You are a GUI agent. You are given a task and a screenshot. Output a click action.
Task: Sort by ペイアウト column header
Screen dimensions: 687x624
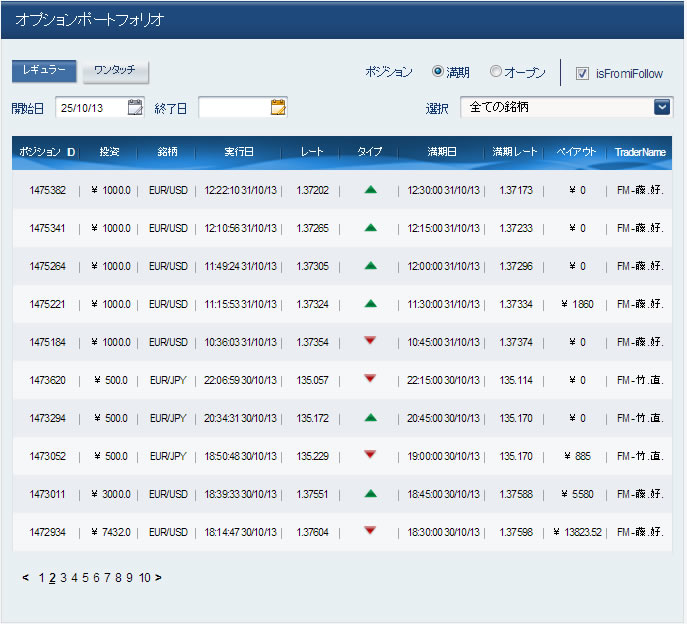576,152
